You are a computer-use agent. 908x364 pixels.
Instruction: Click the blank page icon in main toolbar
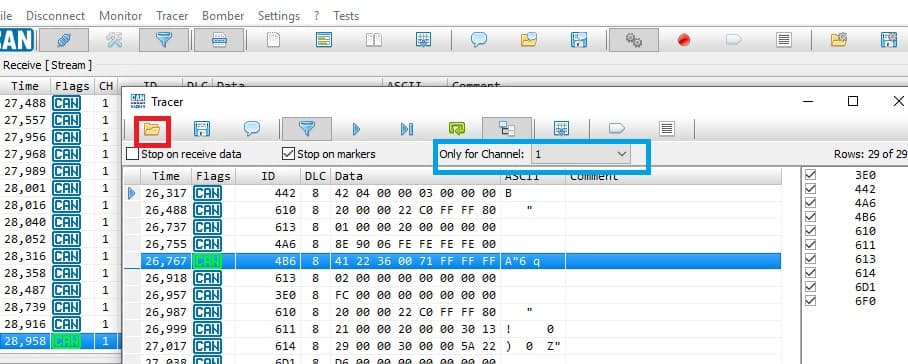point(273,40)
